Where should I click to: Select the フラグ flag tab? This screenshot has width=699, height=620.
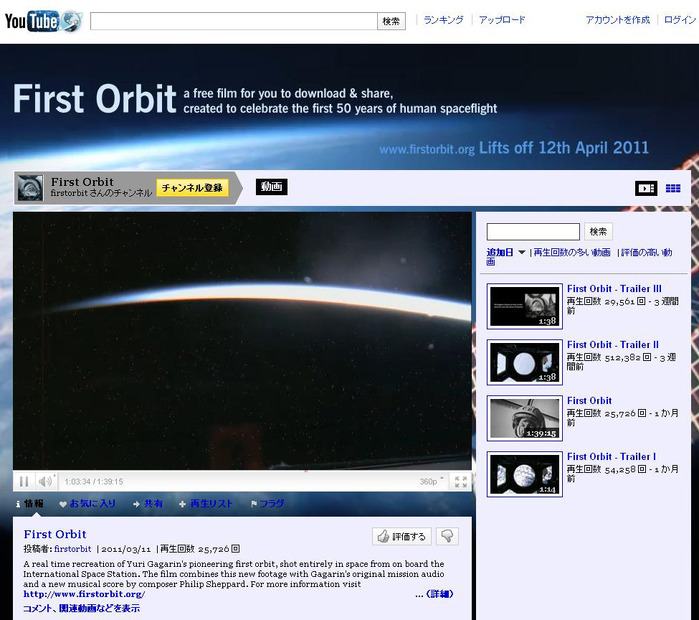tap(267, 504)
